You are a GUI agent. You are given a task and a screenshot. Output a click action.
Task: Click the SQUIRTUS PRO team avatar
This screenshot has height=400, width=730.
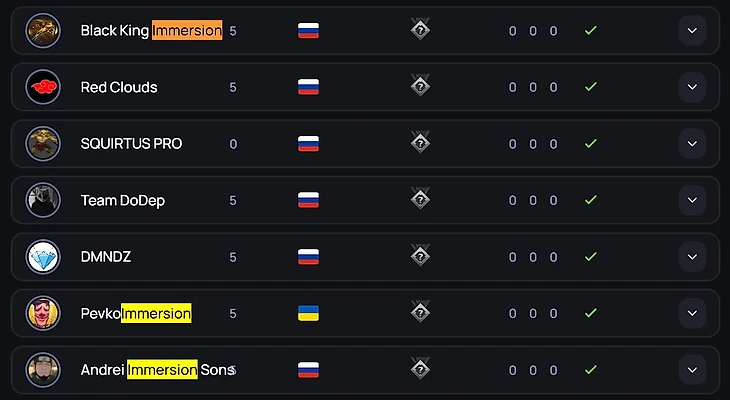point(43,144)
